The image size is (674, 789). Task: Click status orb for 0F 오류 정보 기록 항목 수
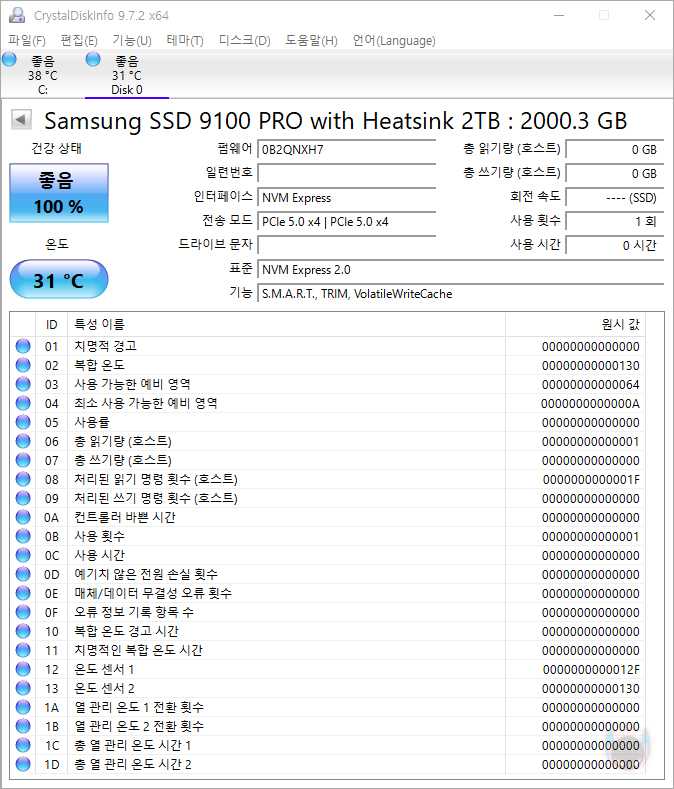pyautogui.click(x=23, y=612)
